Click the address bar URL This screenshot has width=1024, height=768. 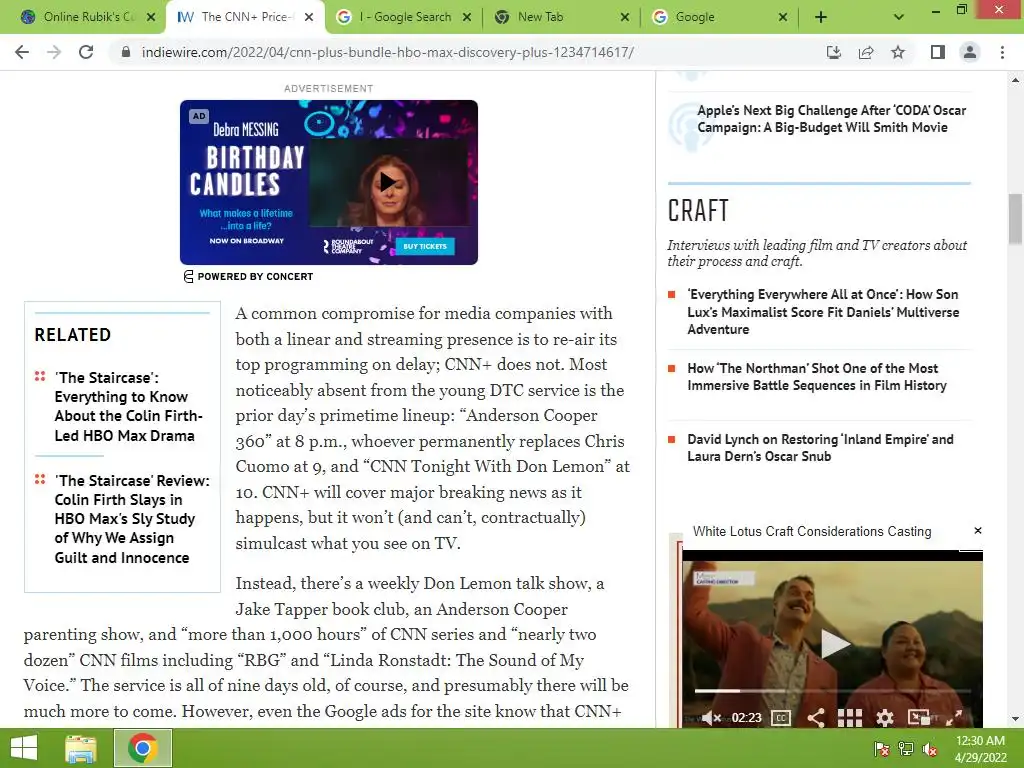[x=387, y=52]
